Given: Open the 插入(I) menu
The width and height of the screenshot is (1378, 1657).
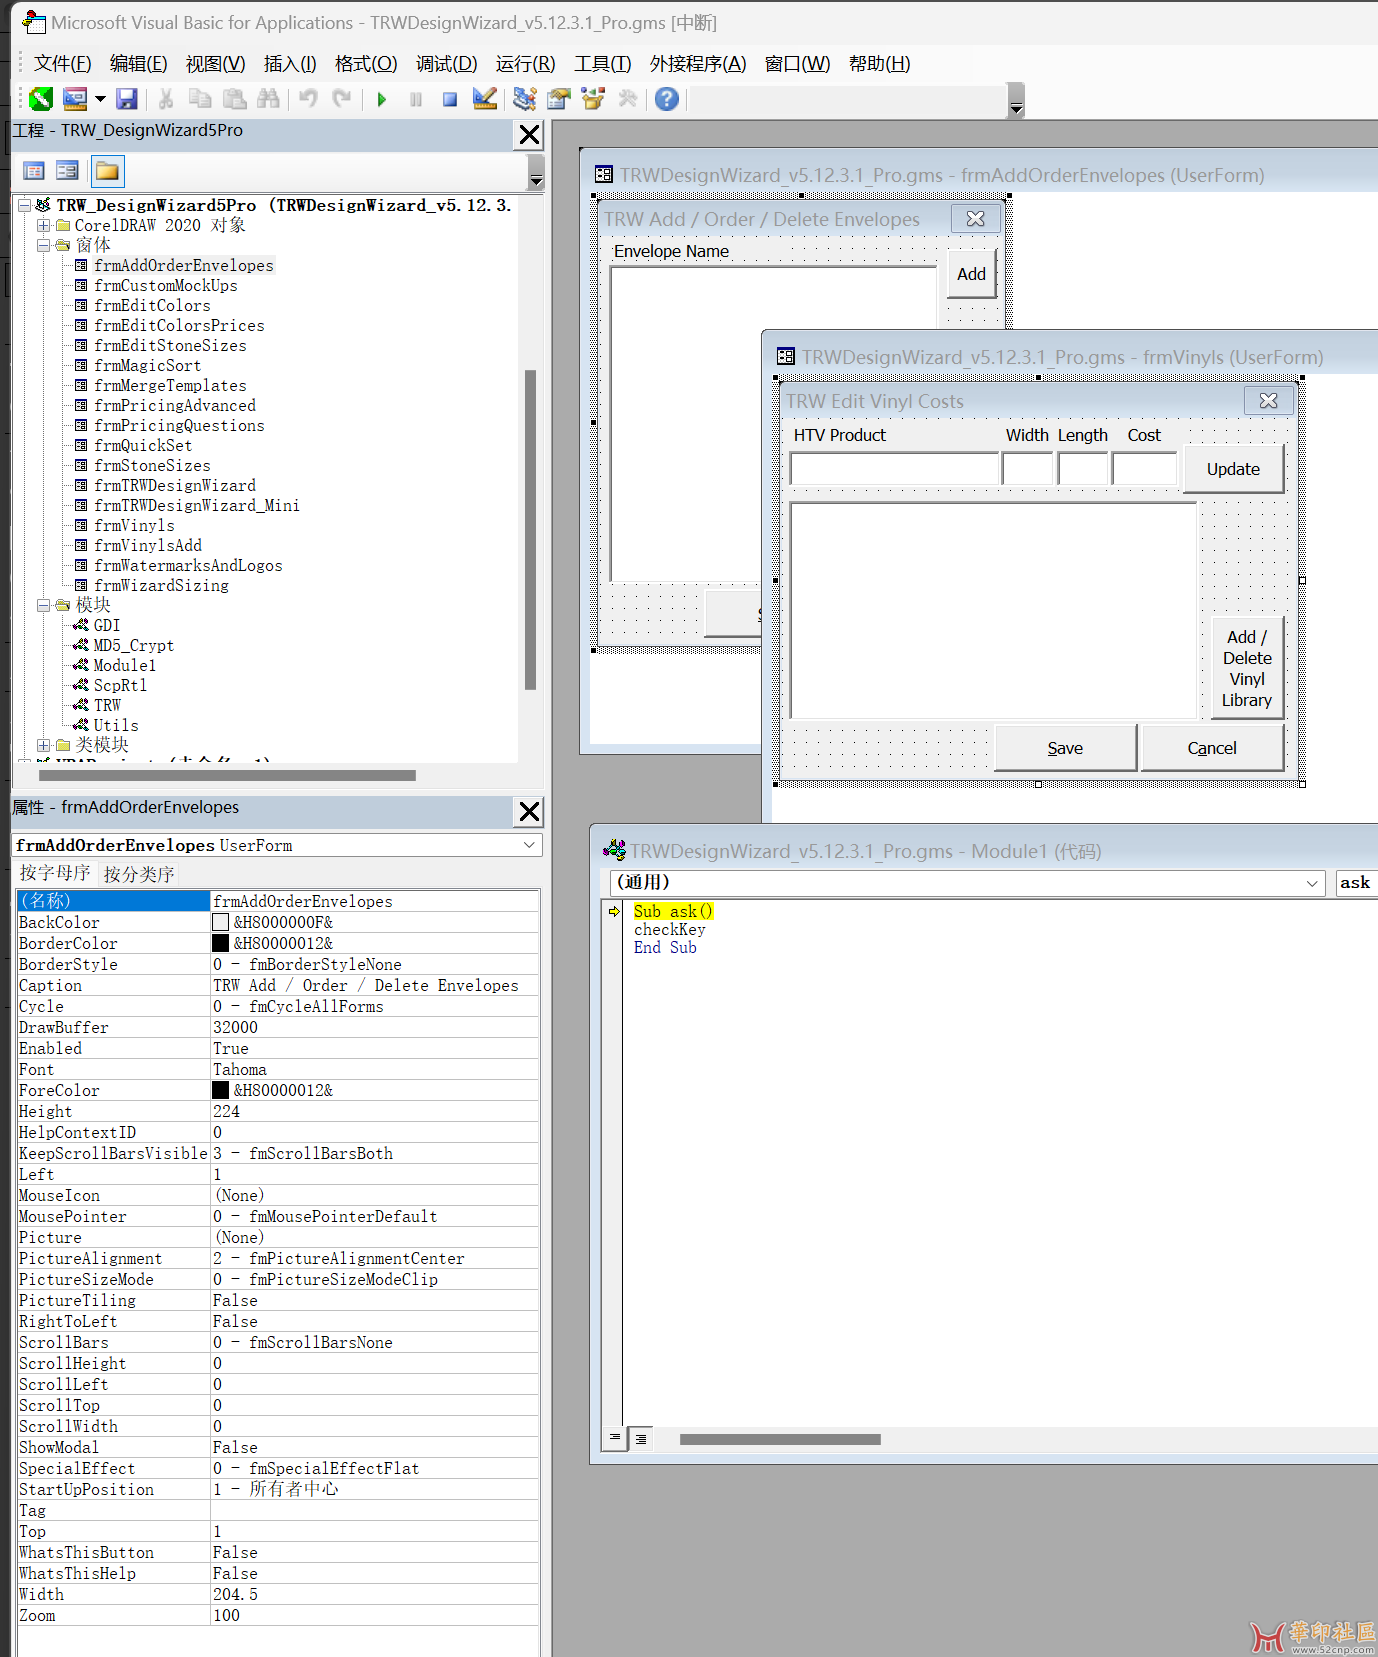Looking at the screenshot, I should pos(290,64).
